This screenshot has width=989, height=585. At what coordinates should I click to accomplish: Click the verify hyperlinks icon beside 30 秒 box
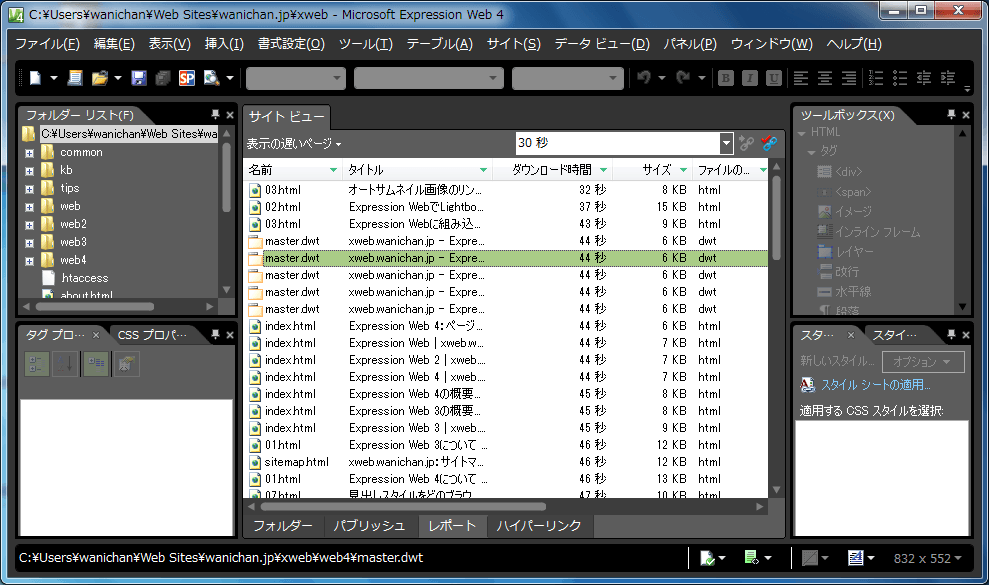pyautogui.click(x=747, y=143)
